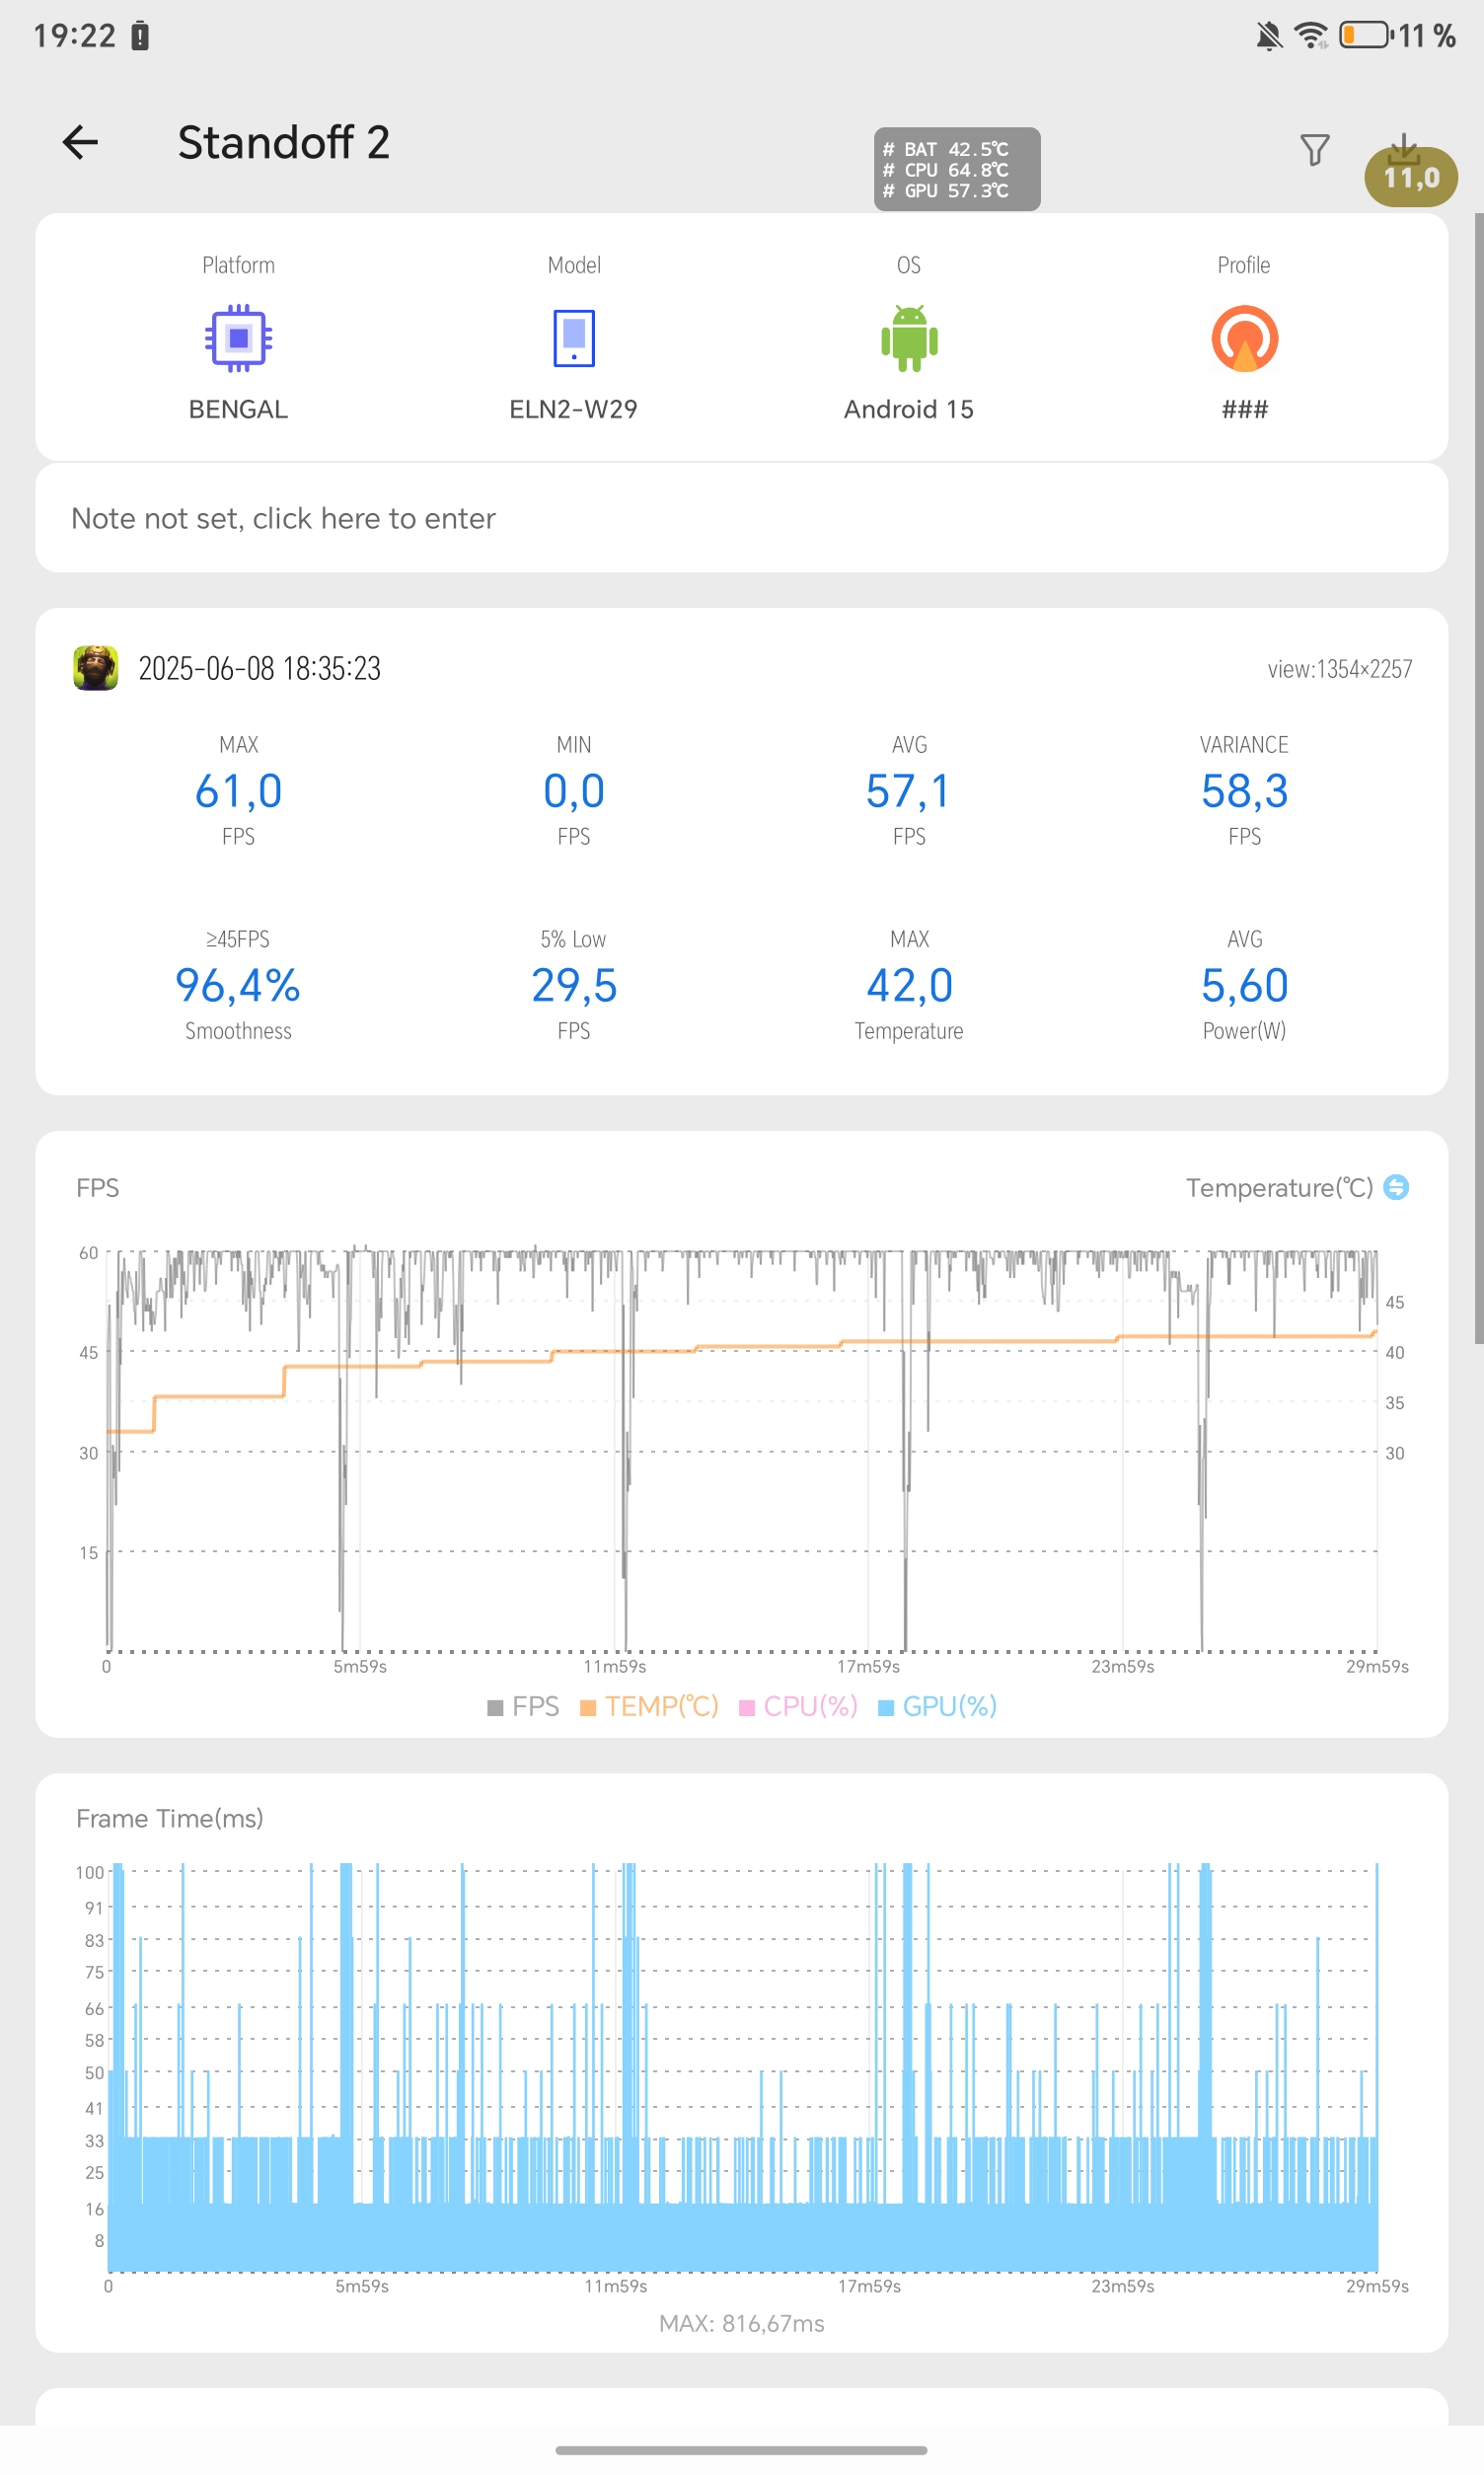Tap the 'Standoff 2' title text
Screen dimensions: 1484x2475
[283, 142]
